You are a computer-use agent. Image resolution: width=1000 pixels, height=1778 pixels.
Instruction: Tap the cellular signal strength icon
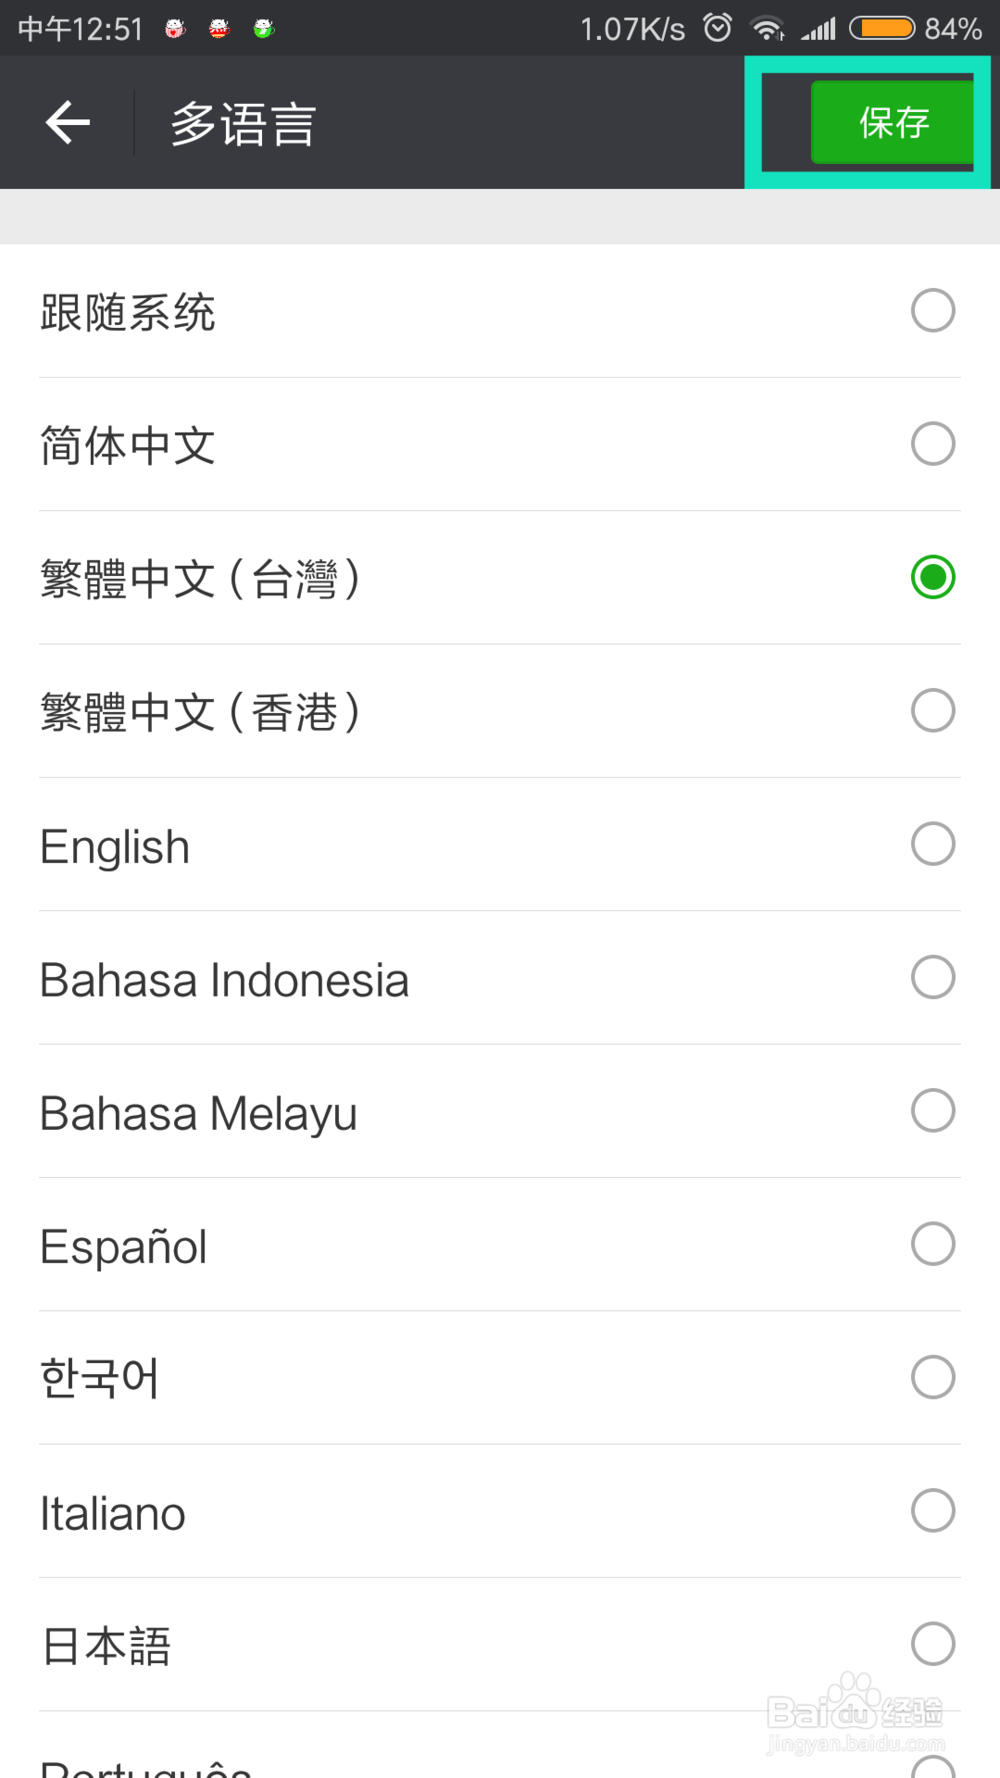(x=819, y=29)
